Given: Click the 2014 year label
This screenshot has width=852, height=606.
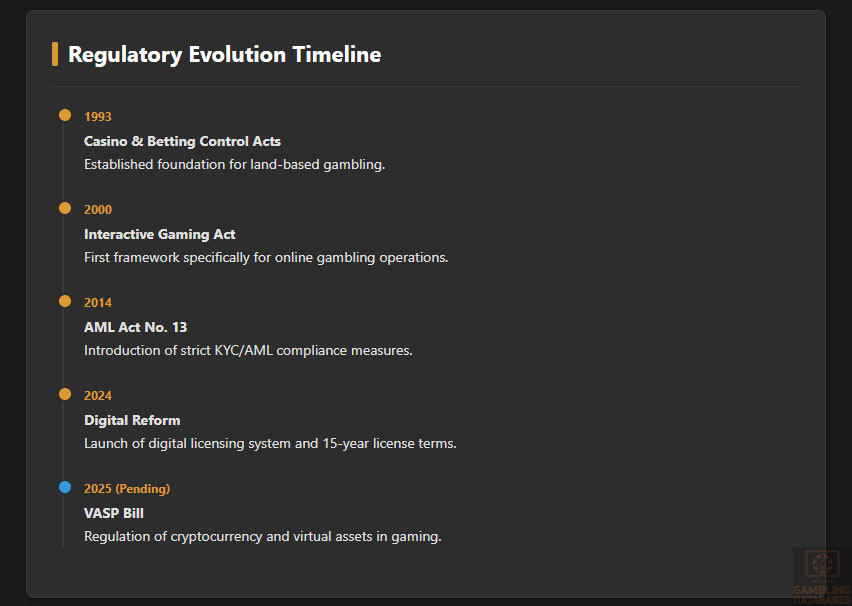Looking at the screenshot, I should tap(98, 303).
